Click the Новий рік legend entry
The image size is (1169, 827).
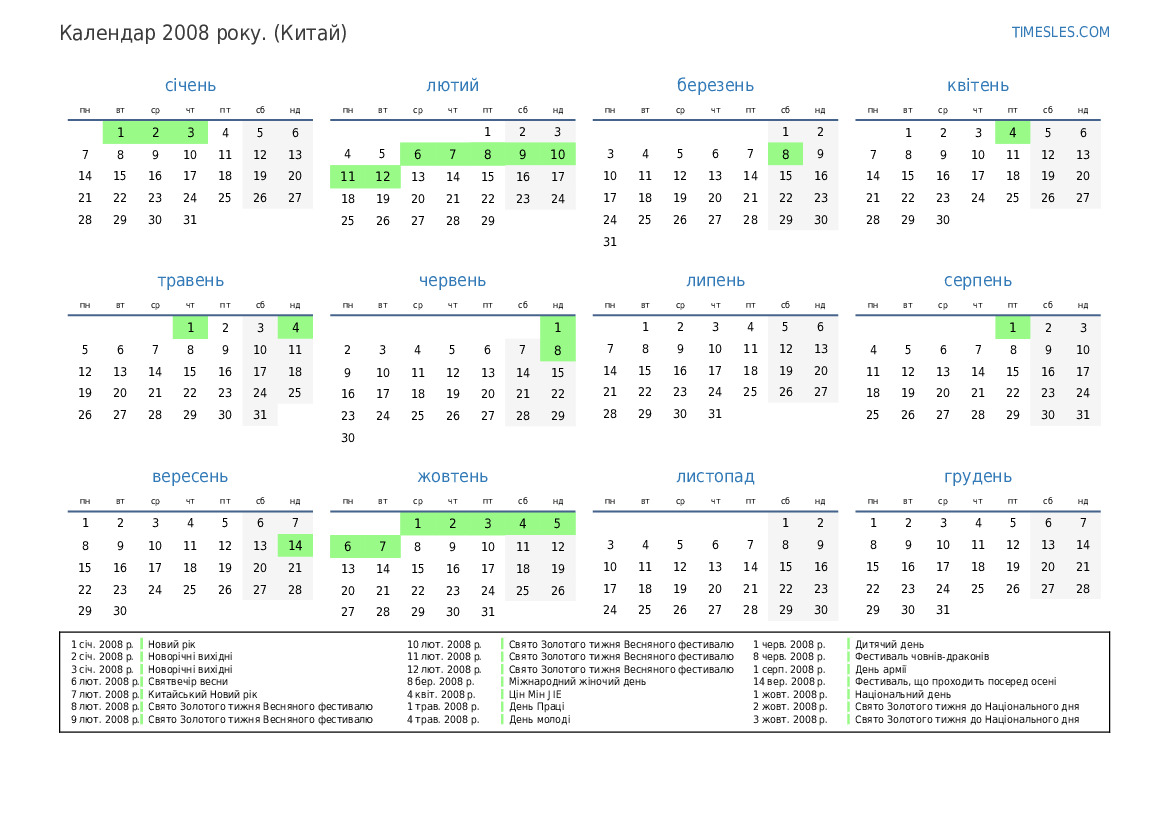(172, 645)
